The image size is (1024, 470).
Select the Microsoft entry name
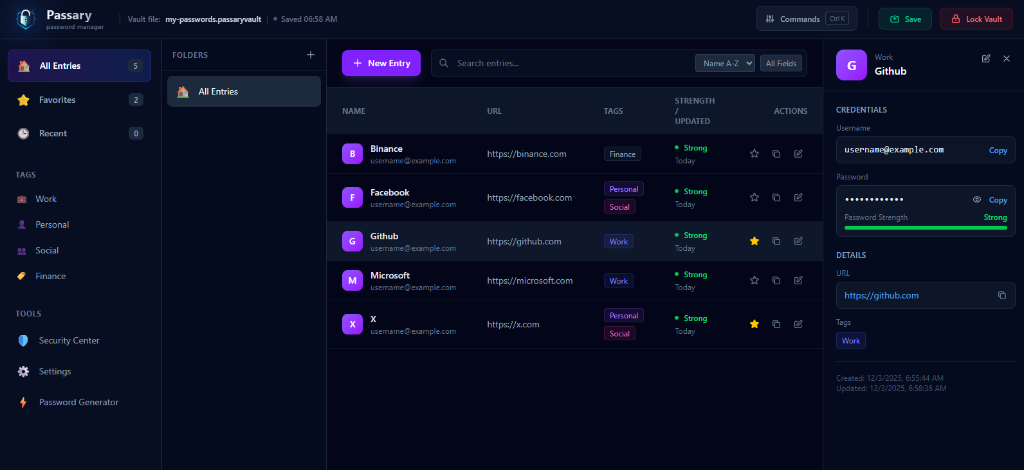click(x=390, y=275)
